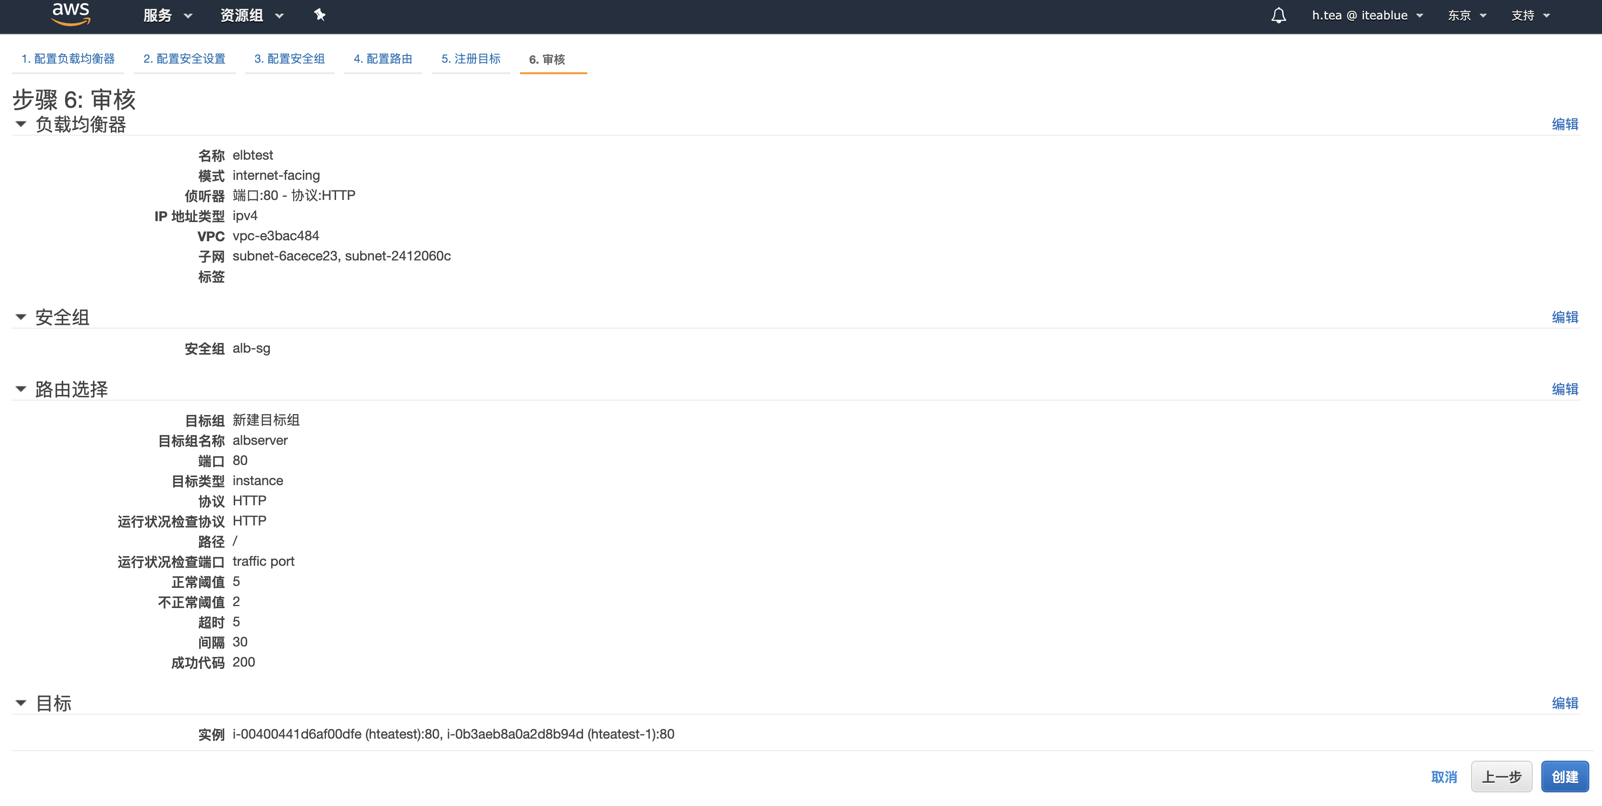Open the 东京 region selector
Image resolution: width=1602 pixels, height=806 pixels.
coord(1467,16)
